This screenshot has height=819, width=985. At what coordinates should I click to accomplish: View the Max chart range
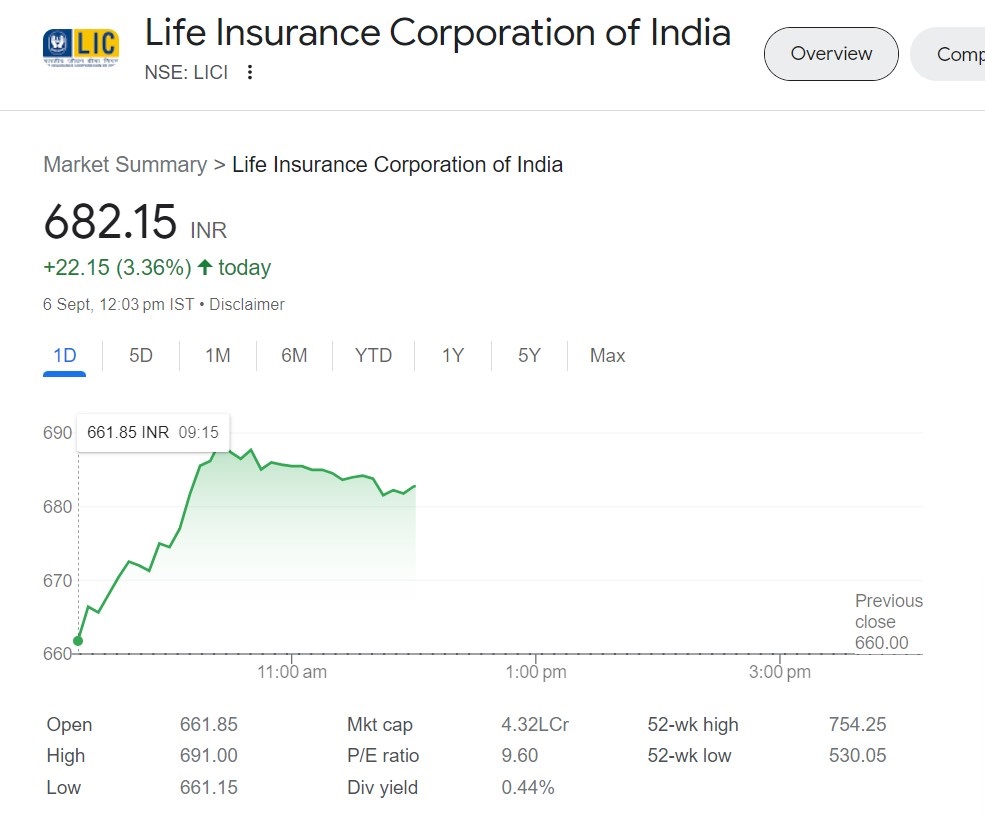click(607, 356)
